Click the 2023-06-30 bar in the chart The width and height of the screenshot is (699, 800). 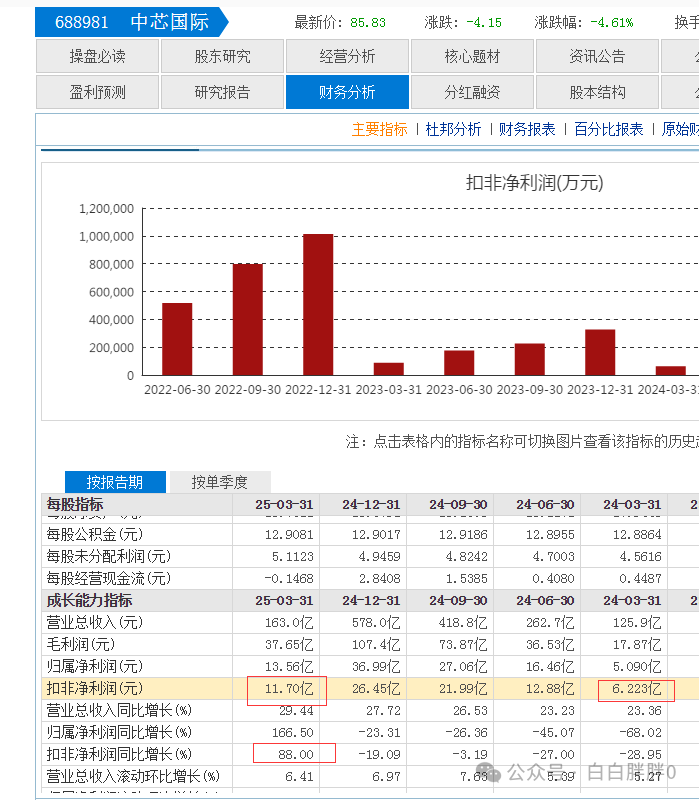coord(459,363)
